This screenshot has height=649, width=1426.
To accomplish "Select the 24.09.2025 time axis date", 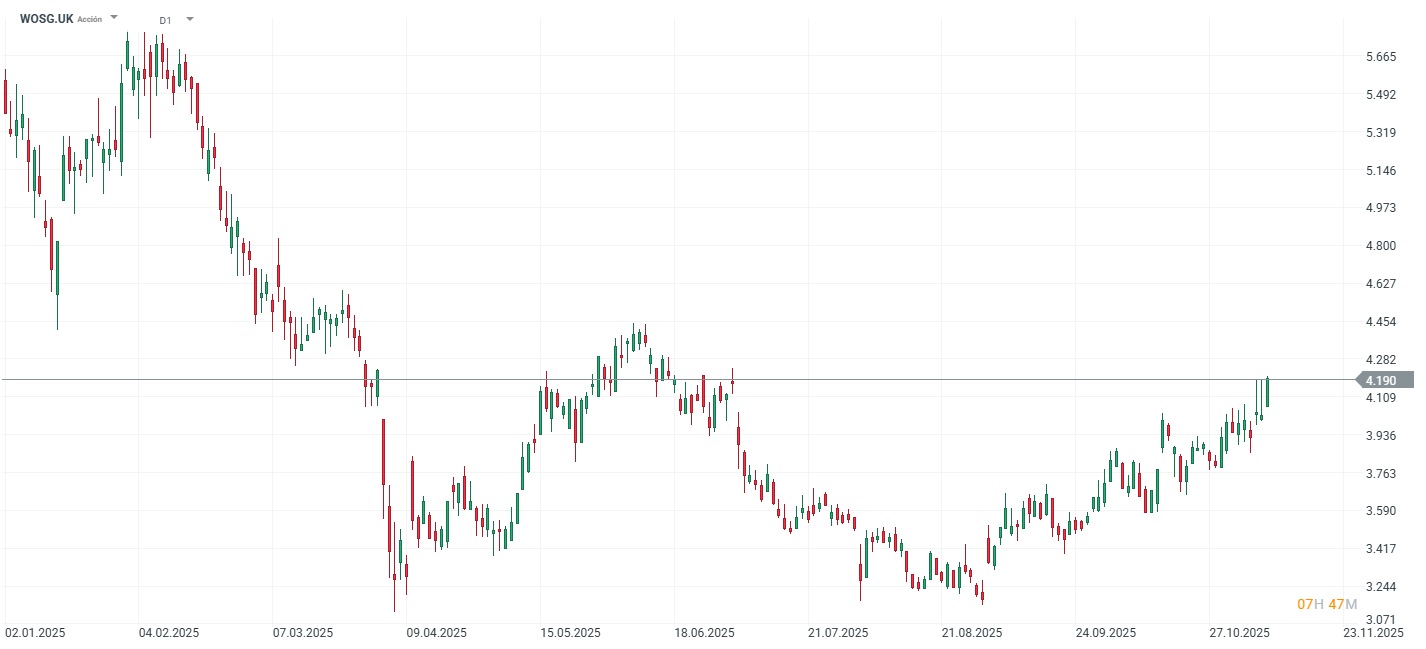I will tap(1106, 633).
